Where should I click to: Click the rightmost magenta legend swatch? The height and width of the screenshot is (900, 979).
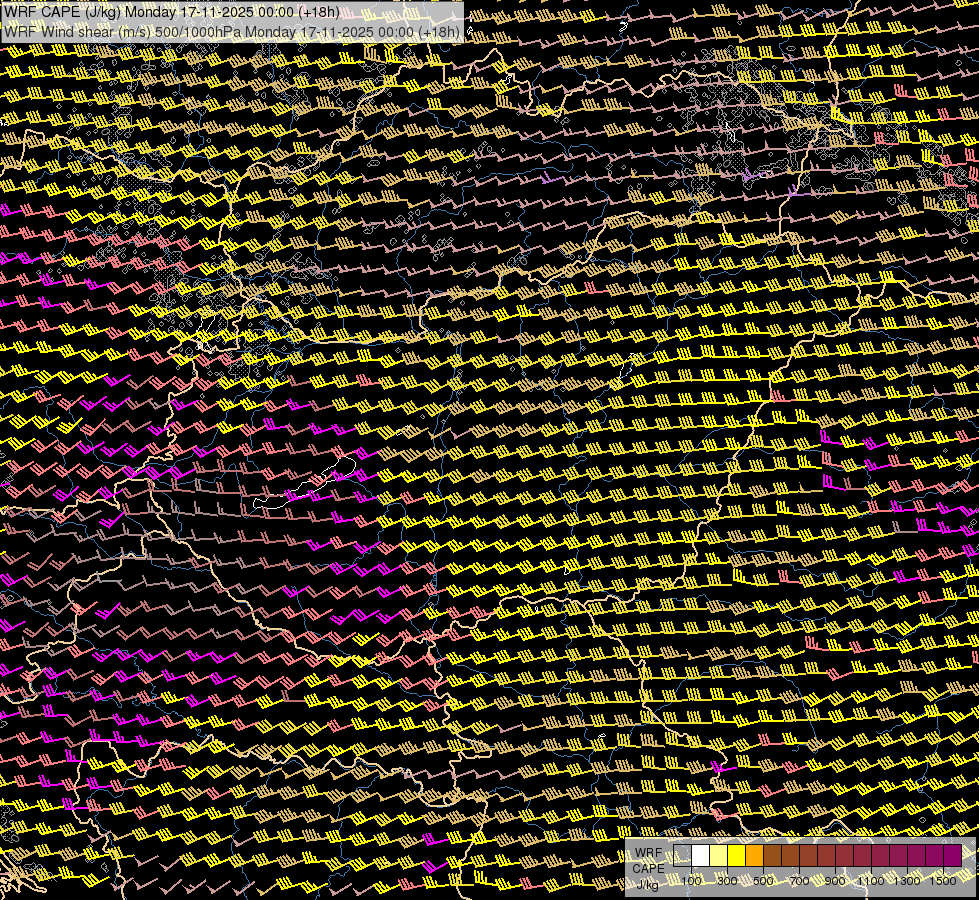pos(953,856)
